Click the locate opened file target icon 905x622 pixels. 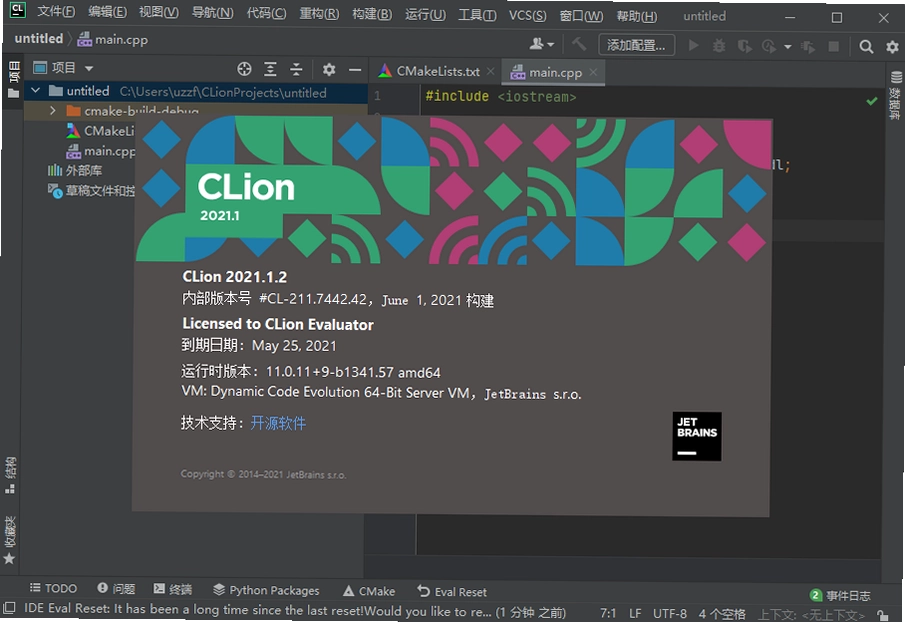[244, 69]
